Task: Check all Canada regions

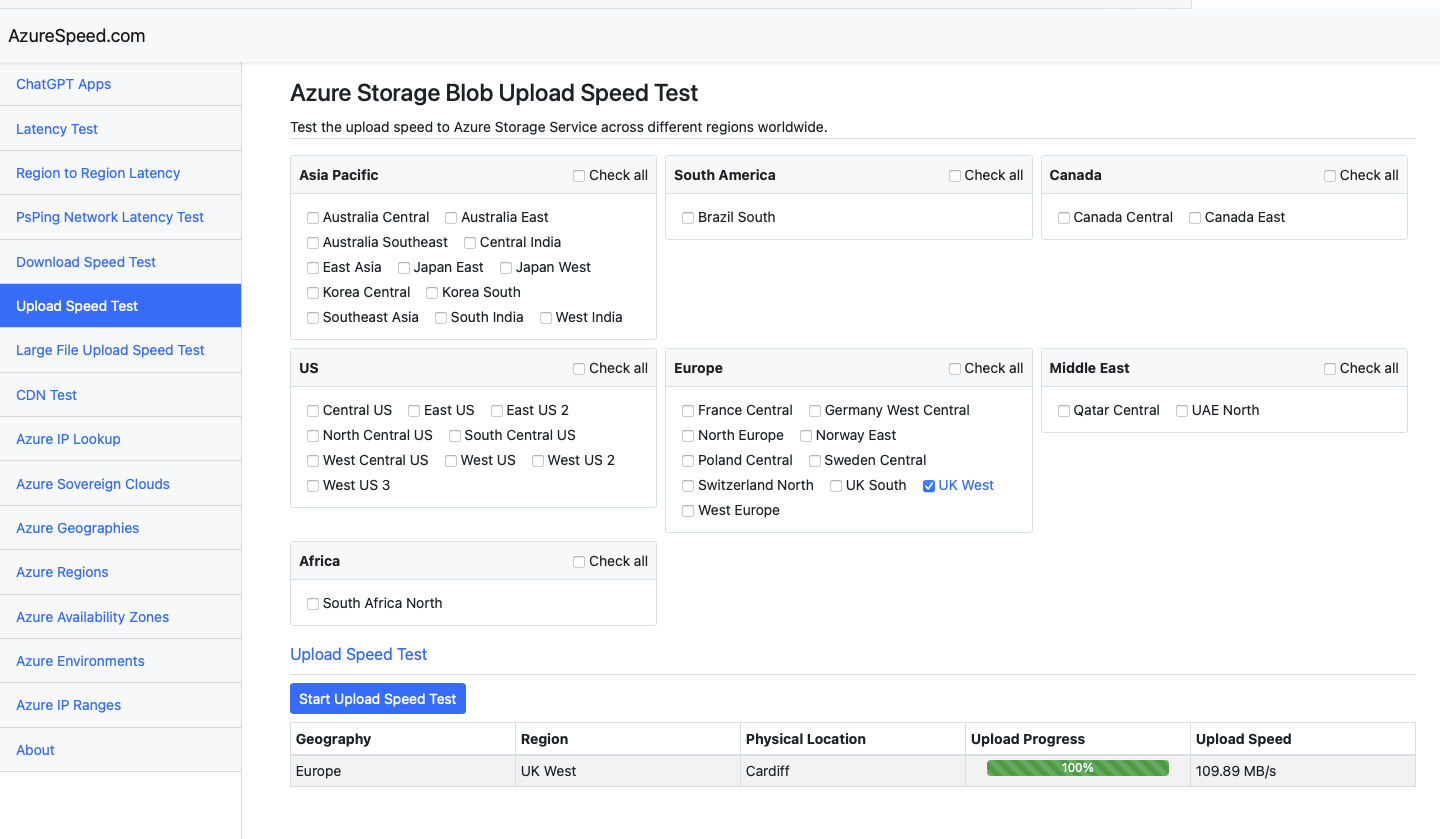Action: click(x=1330, y=176)
